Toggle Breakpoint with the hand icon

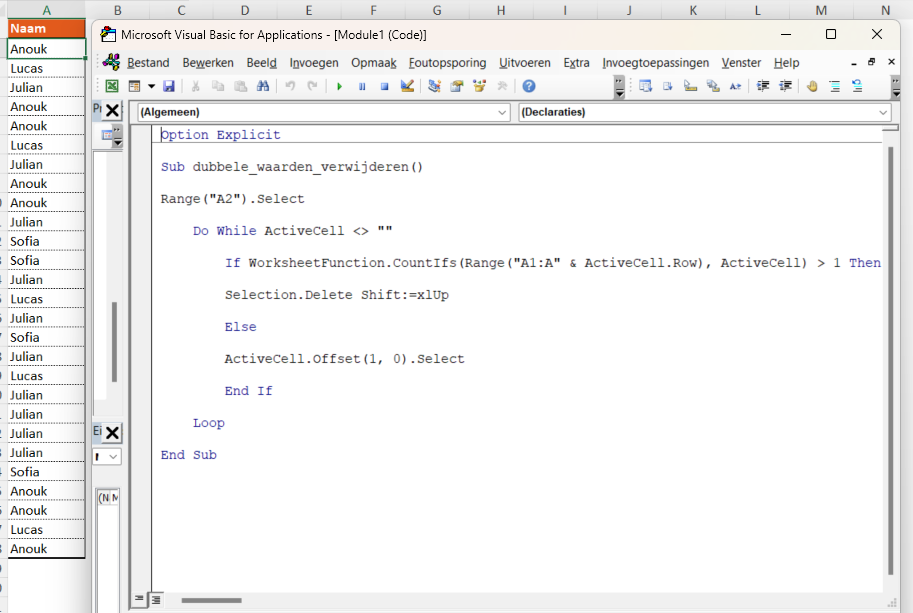(x=812, y=86)
